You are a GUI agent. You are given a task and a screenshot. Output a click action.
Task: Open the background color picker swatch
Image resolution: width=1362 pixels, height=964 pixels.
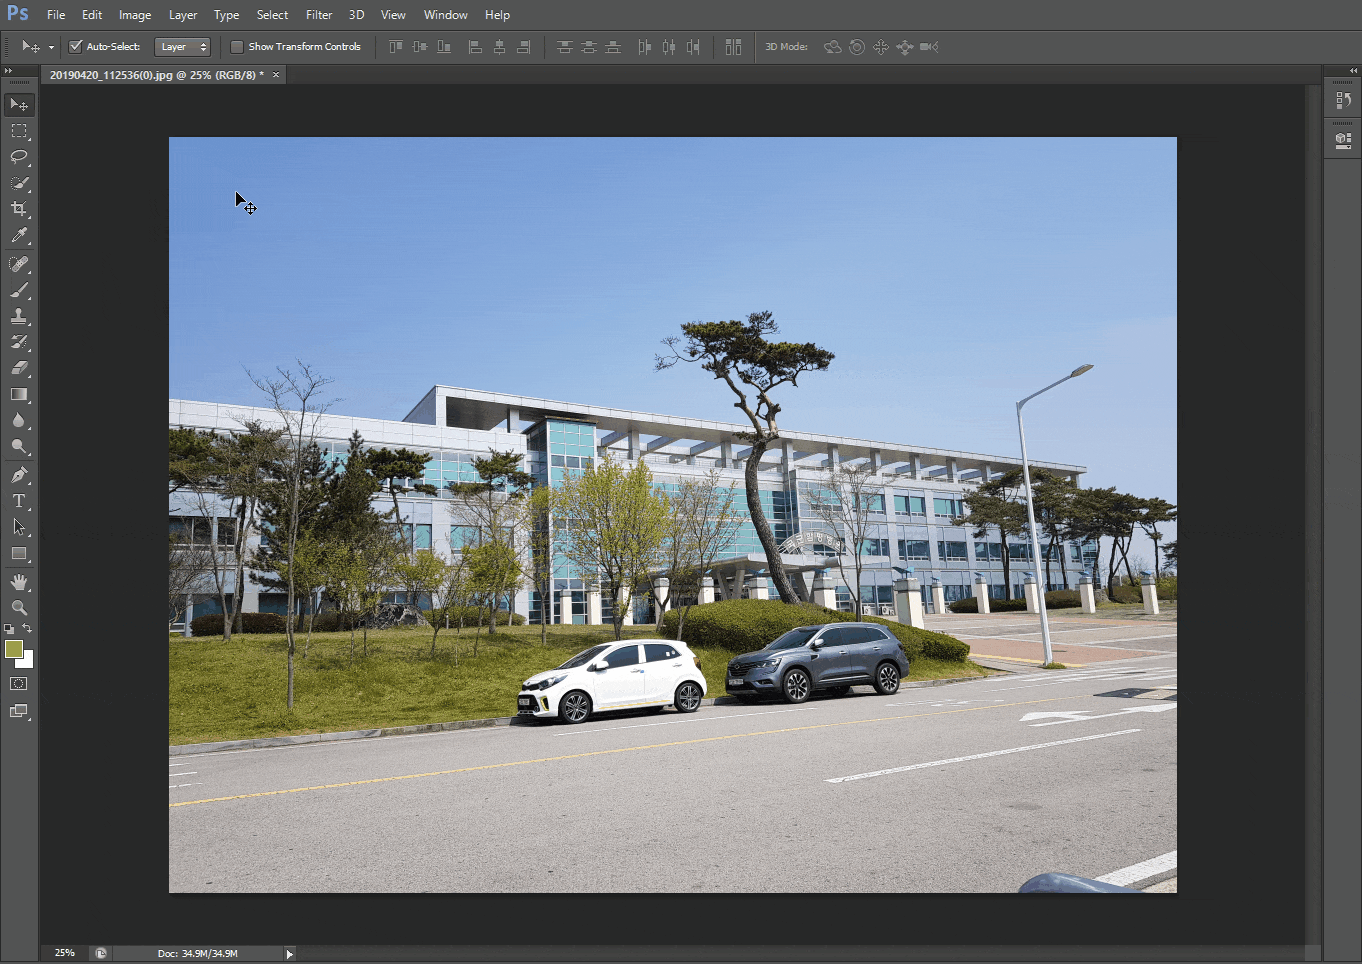click(28, 662)
